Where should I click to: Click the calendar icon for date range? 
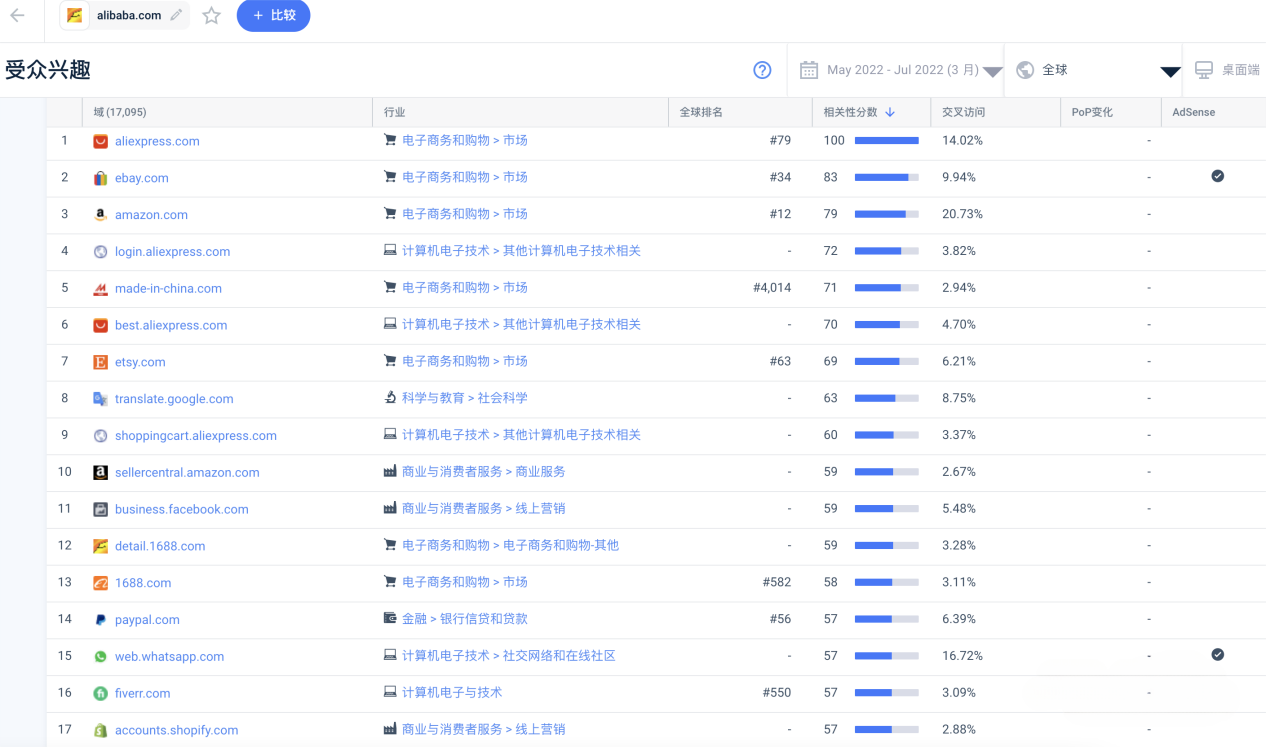[809, 70]
